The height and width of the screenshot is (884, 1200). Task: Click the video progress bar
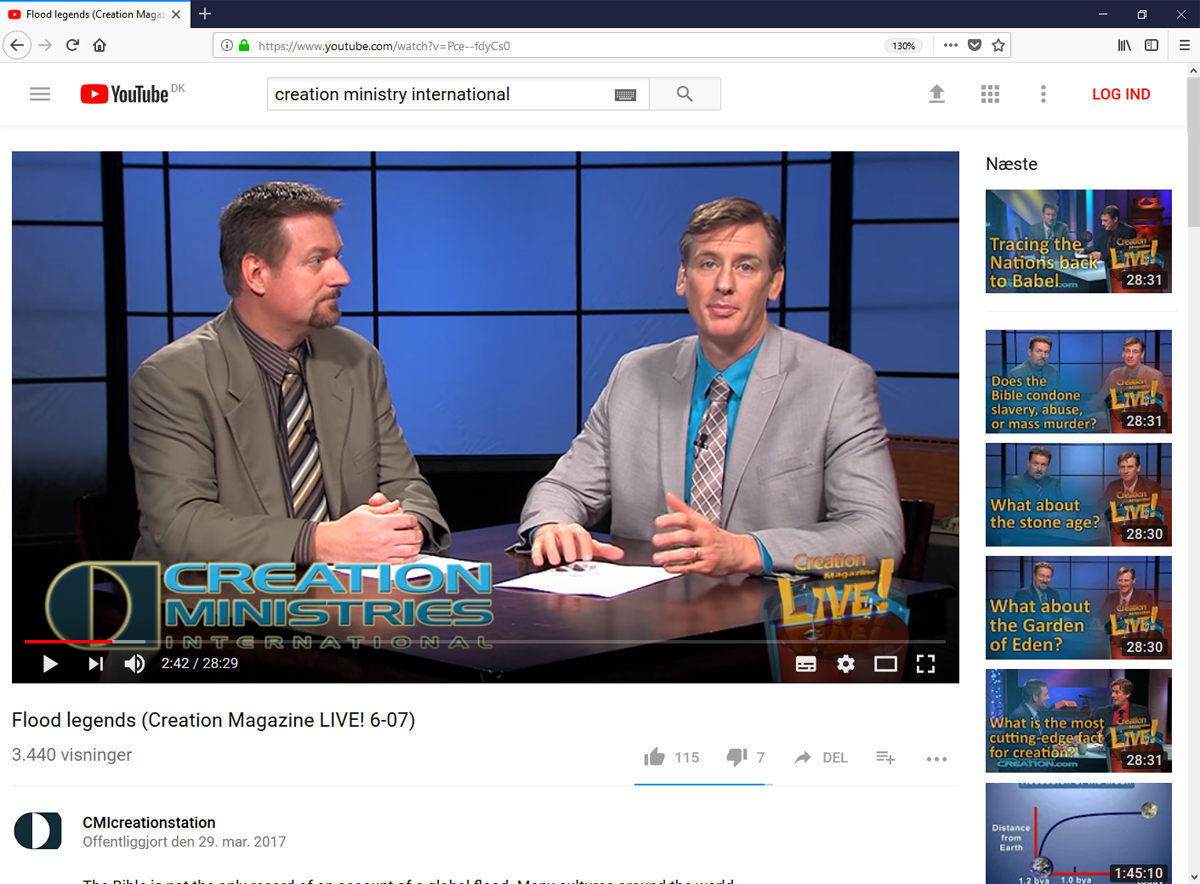[x=485, y=641]
